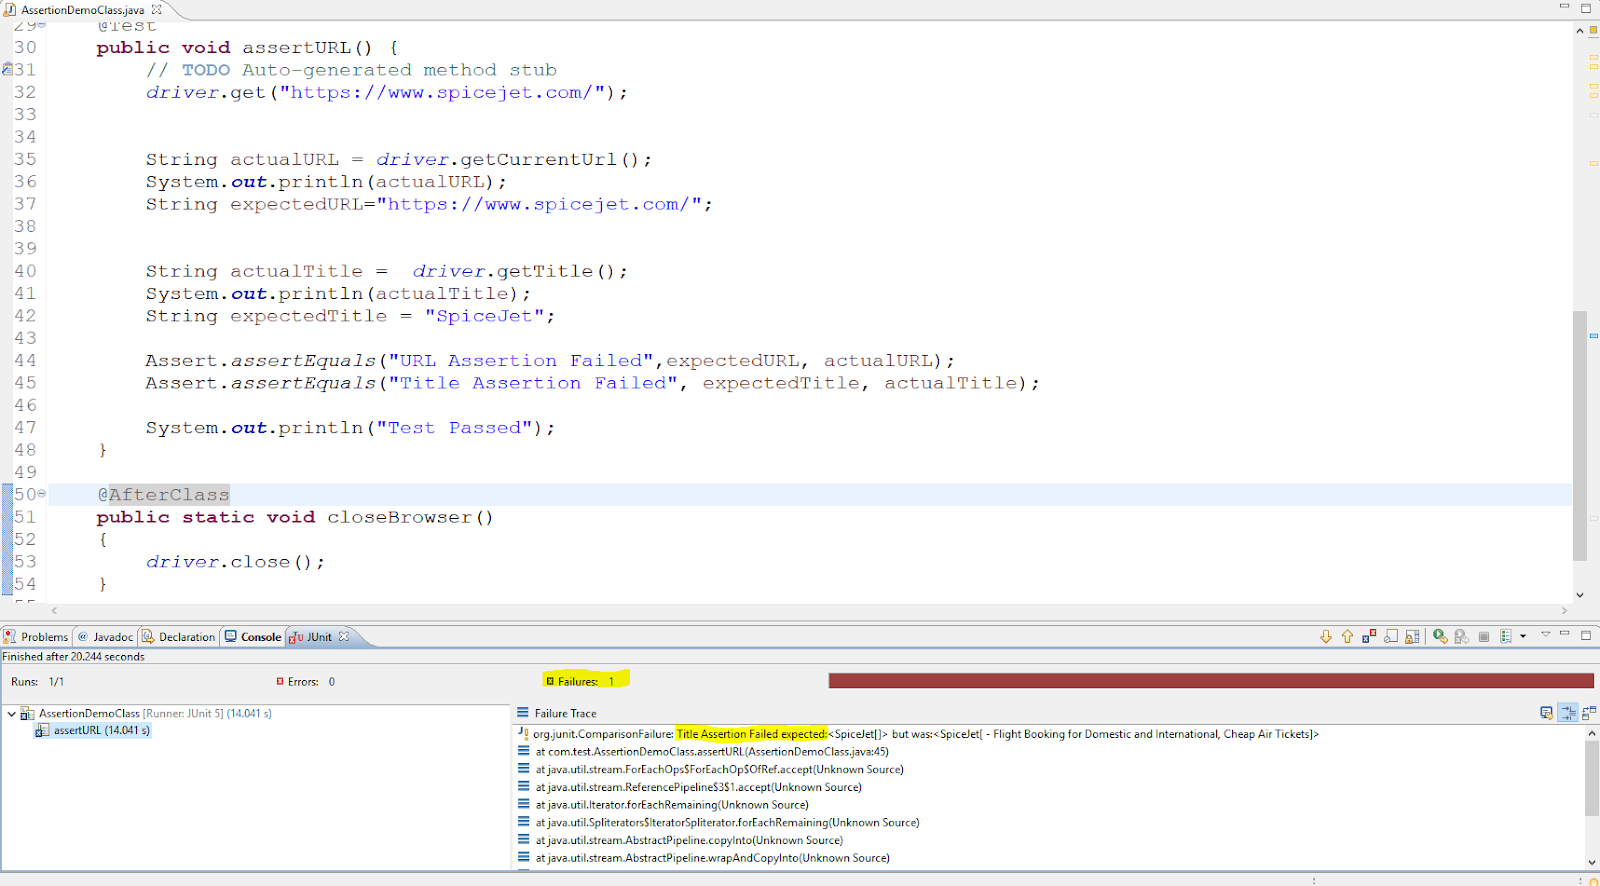1600x886 pixels.
Task: Toggle Show Failures Only in JUnit toolbar
Action: coord(1369,636)
